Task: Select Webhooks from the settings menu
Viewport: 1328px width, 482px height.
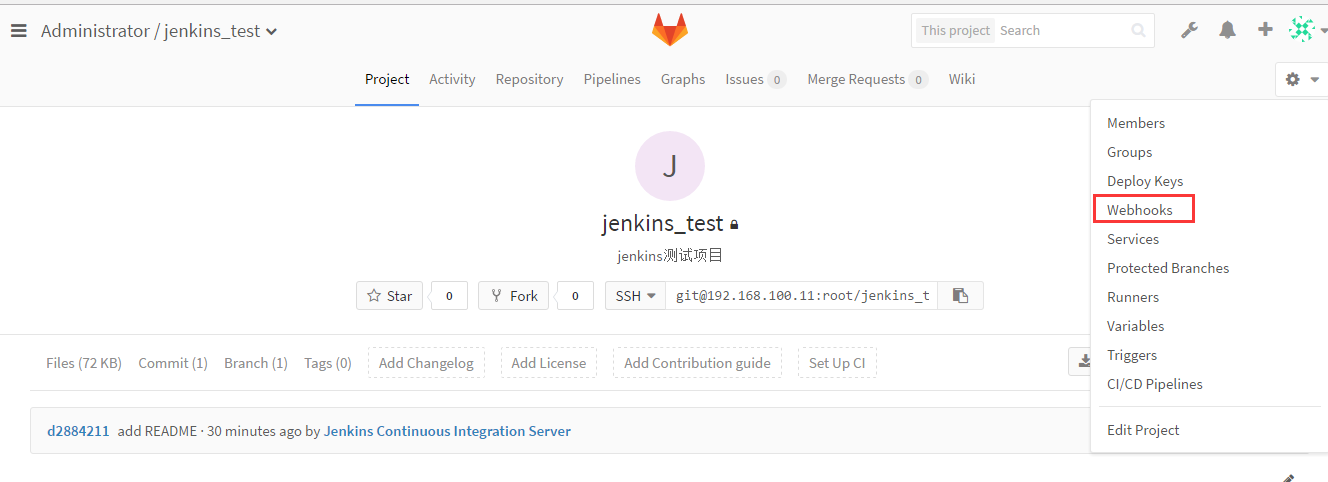Action: [1139, 210]
